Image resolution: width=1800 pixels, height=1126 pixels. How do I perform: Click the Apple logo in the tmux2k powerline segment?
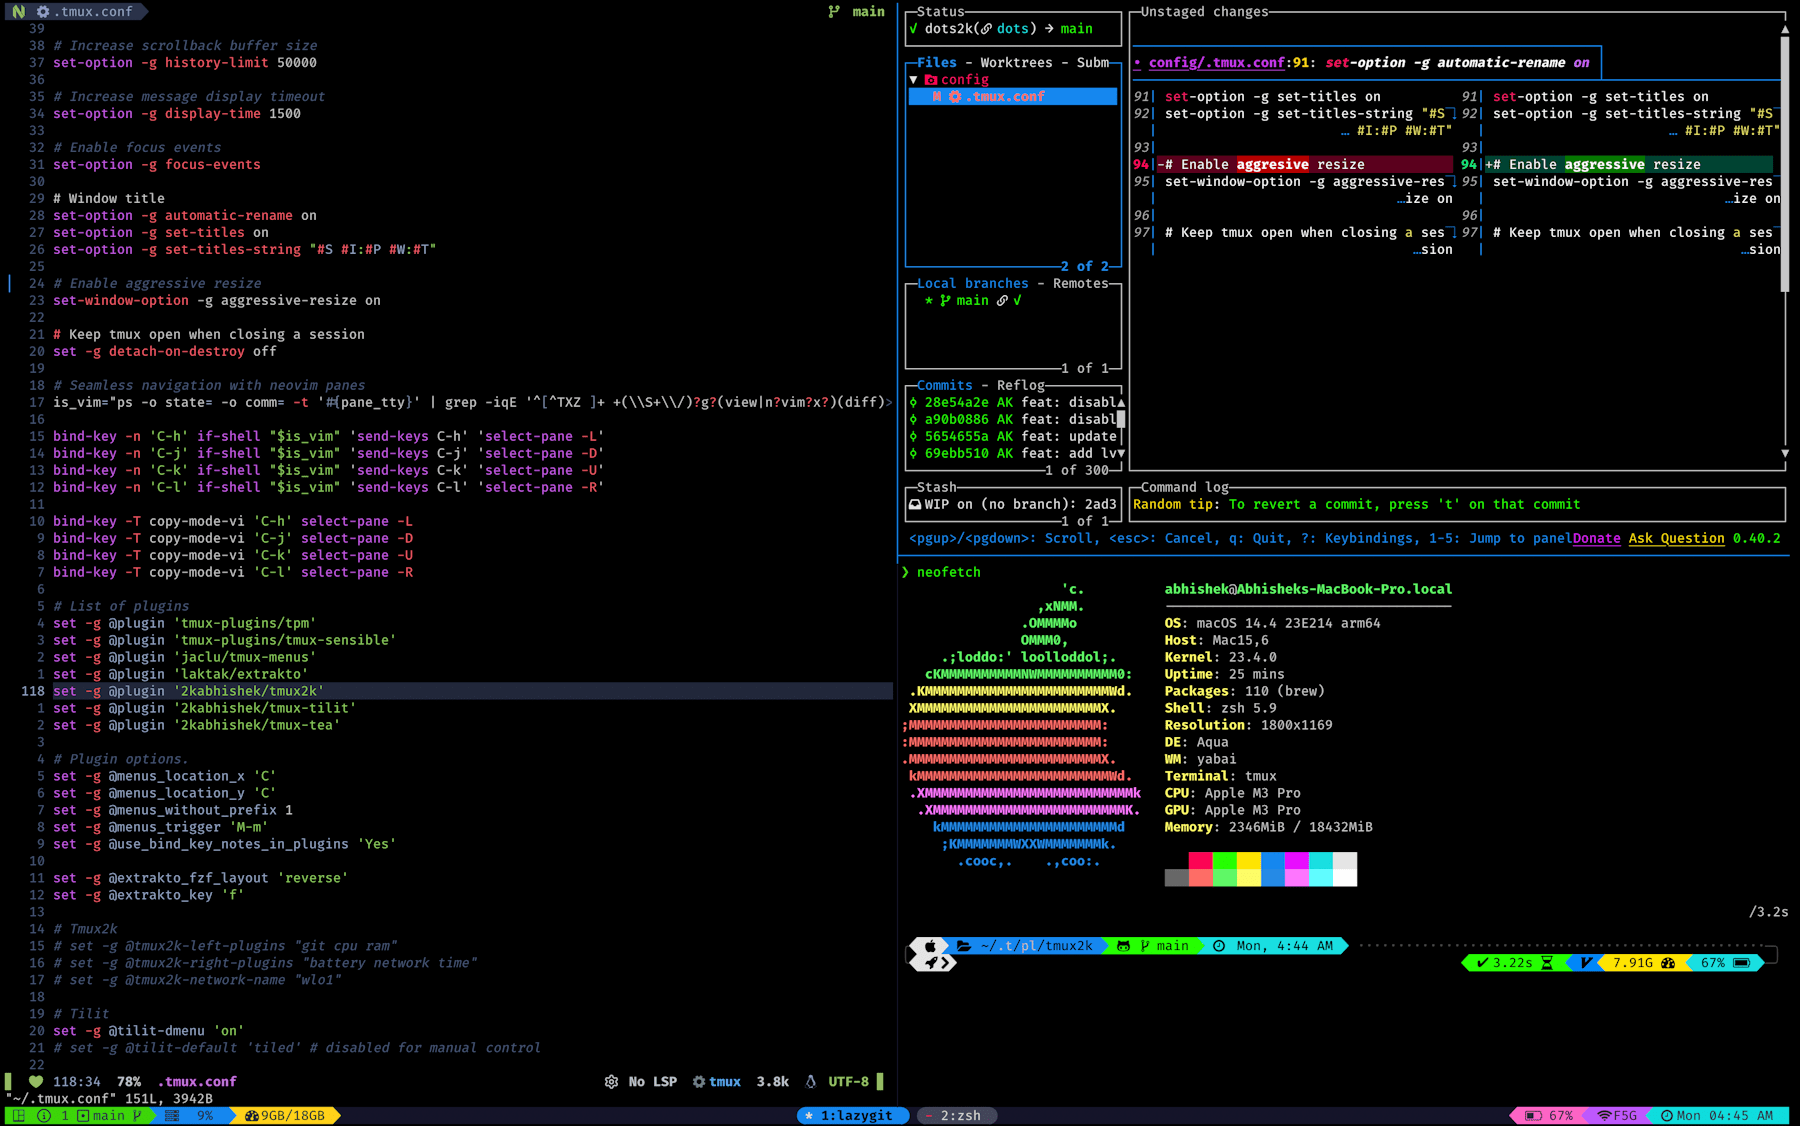(930, 945)
